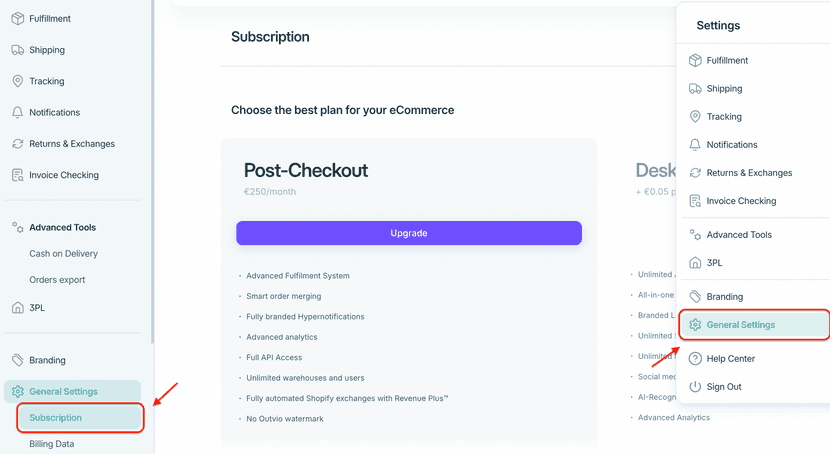Click the Branding tag icon in left sidebar
The image size is (830, 454).
pyautogui.click(x=17, y=360)
